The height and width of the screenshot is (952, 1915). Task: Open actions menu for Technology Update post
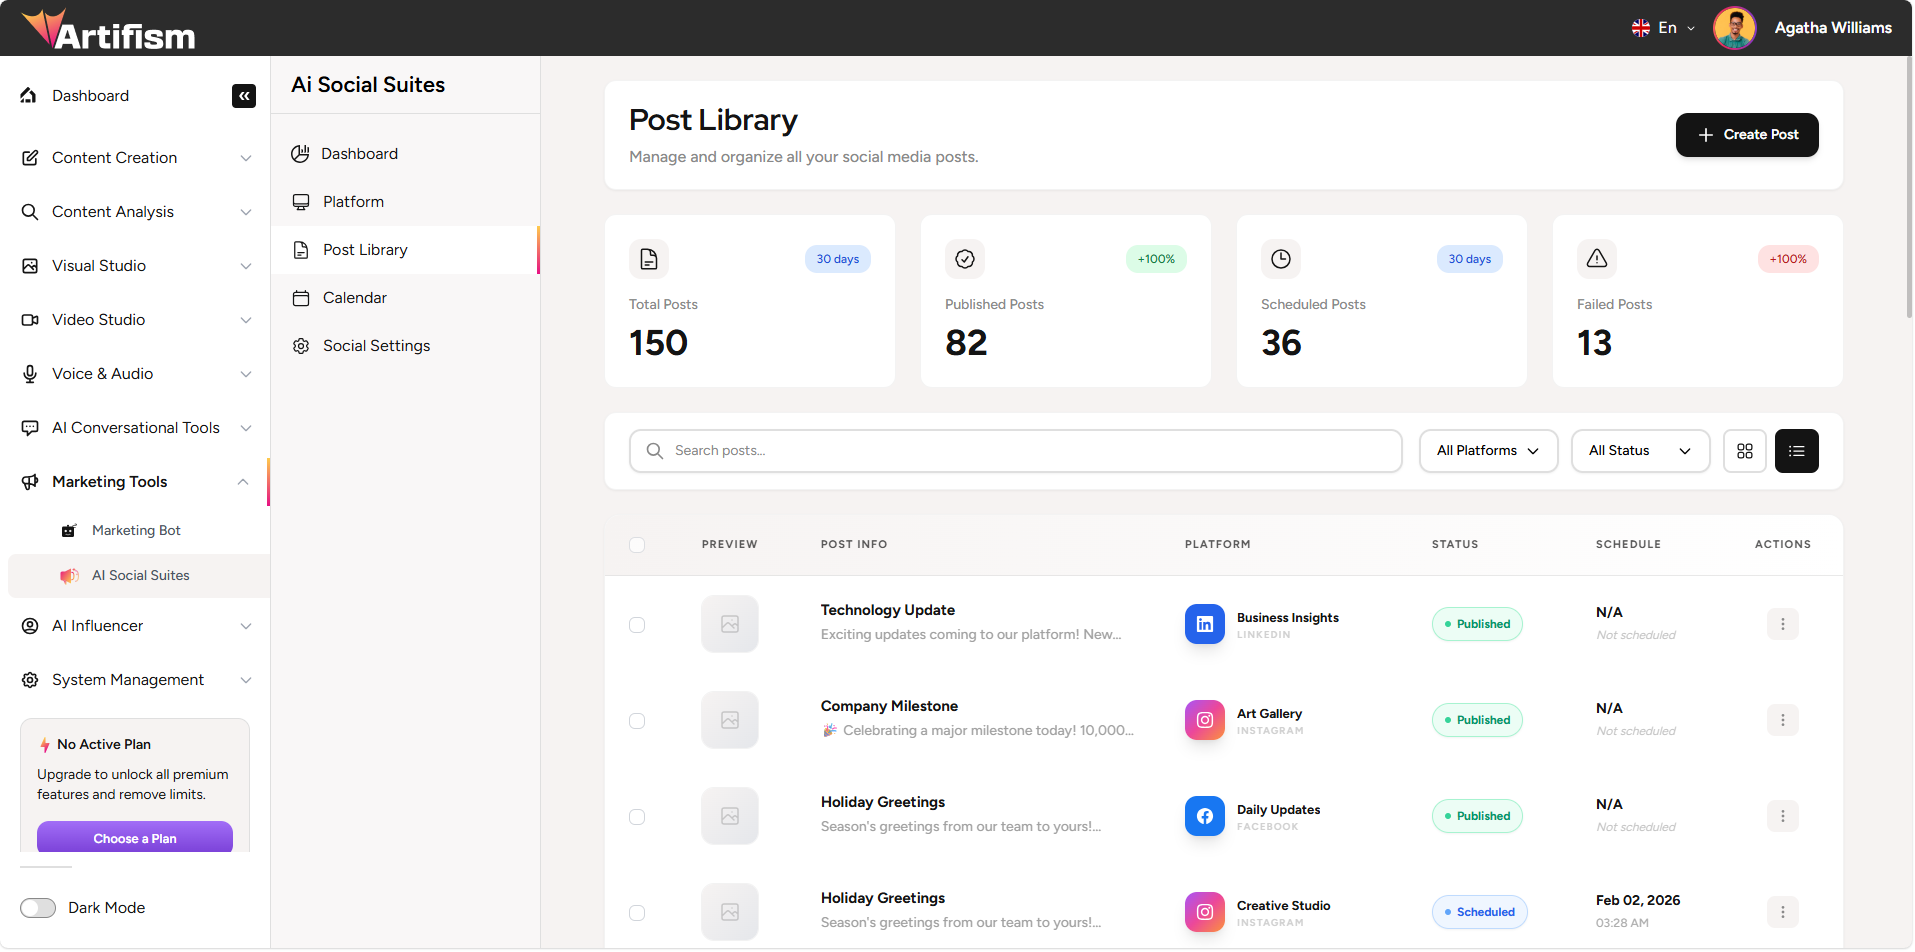click(1782, 624)
